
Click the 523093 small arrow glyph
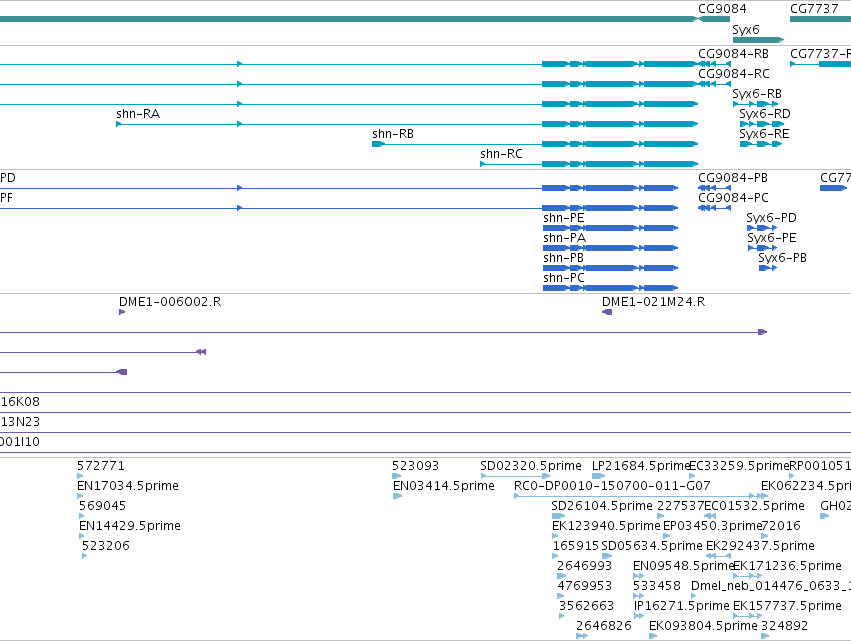pyautogui.click(x=396, y=476)
